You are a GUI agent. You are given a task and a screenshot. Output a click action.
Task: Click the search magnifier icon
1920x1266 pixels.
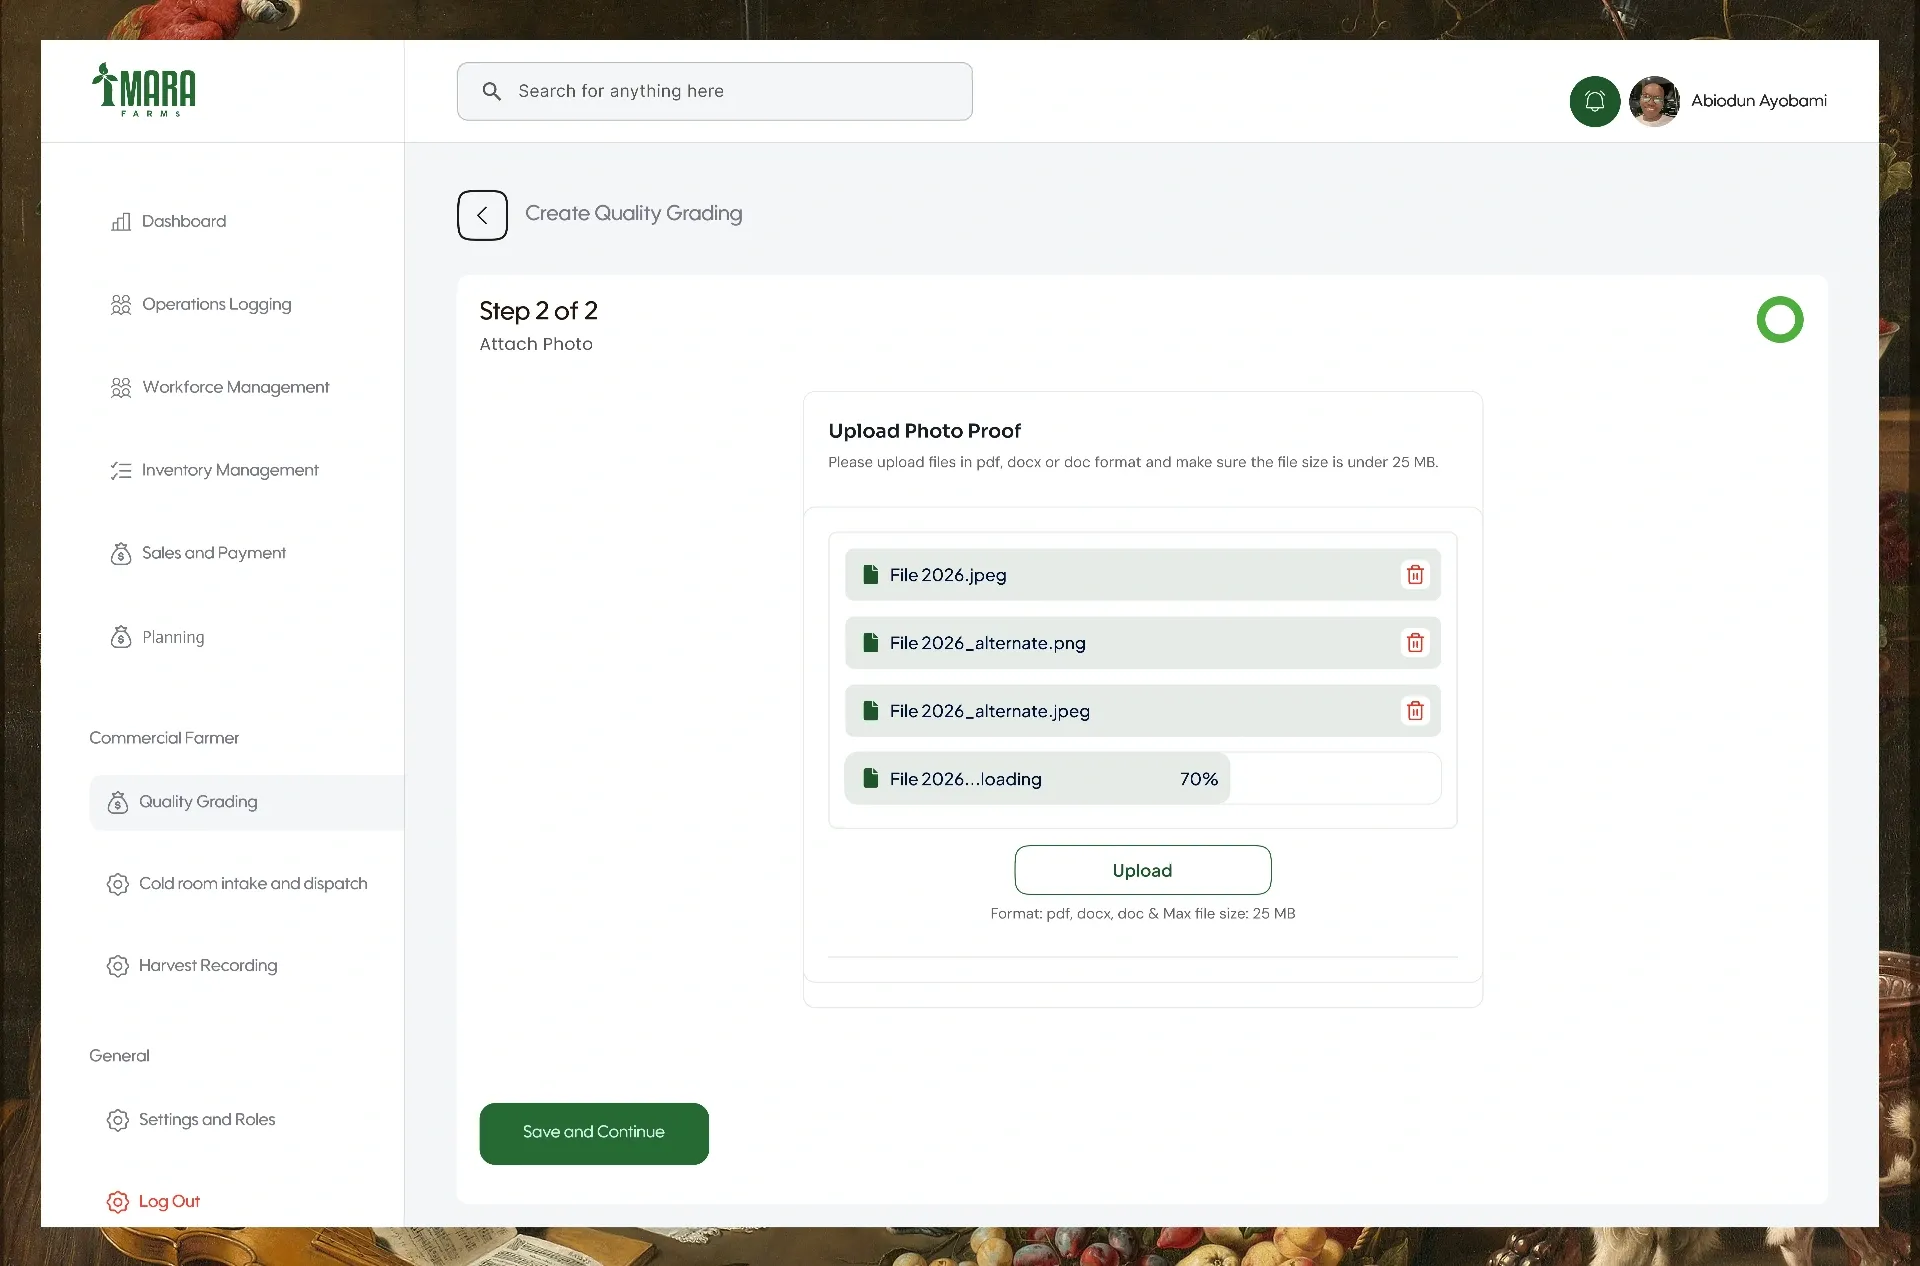pos(491,91)
